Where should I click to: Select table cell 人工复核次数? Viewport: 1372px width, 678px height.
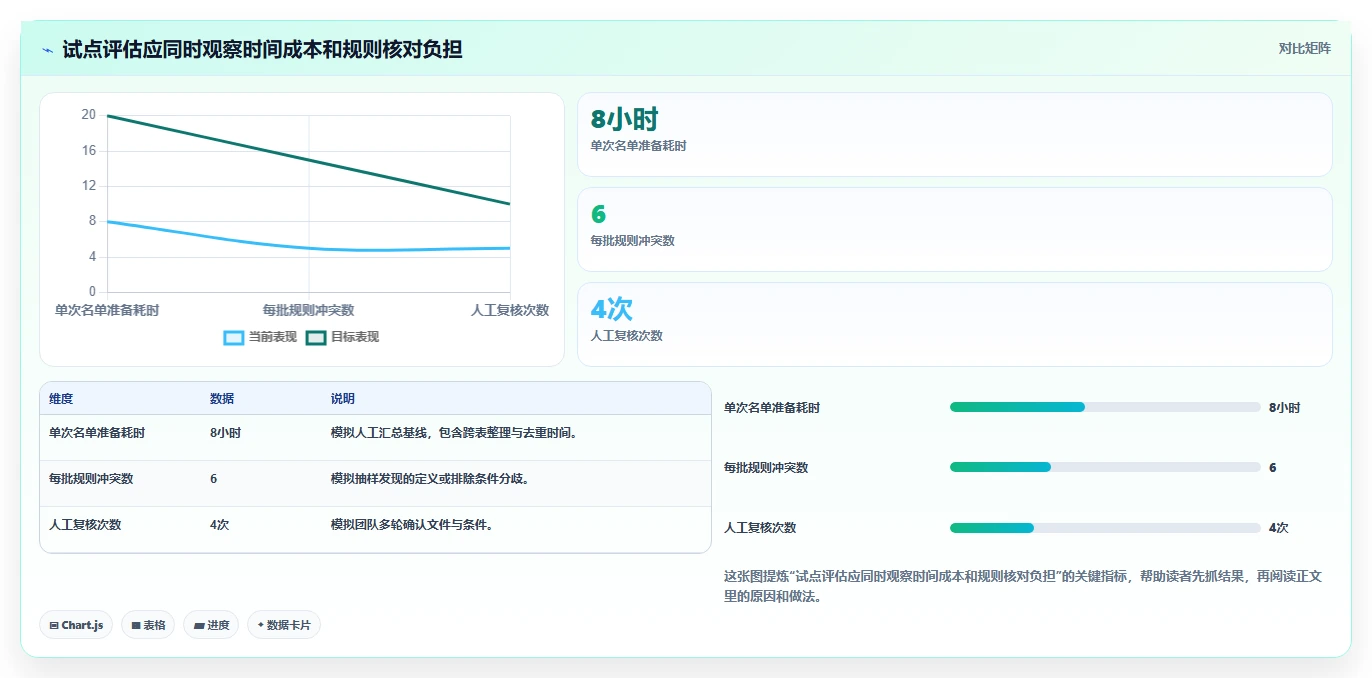(85, 524)
